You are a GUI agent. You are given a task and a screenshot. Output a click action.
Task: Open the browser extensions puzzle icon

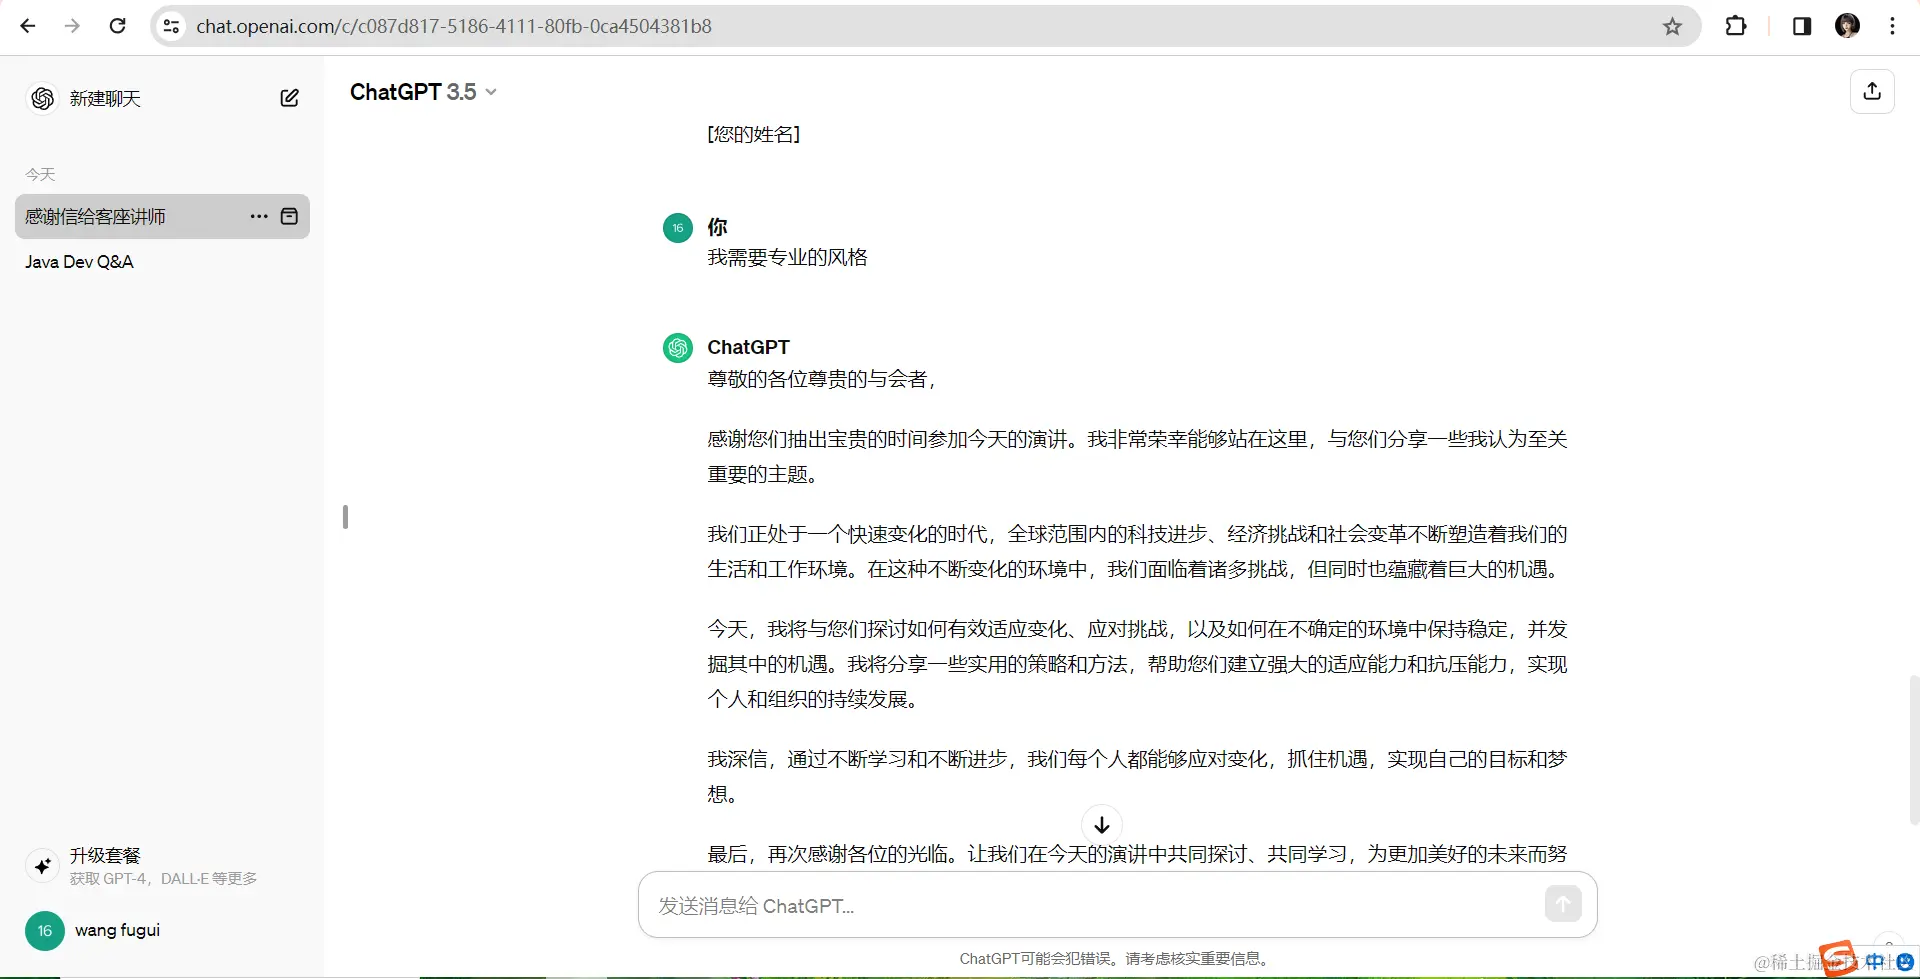pos(1736,26)
